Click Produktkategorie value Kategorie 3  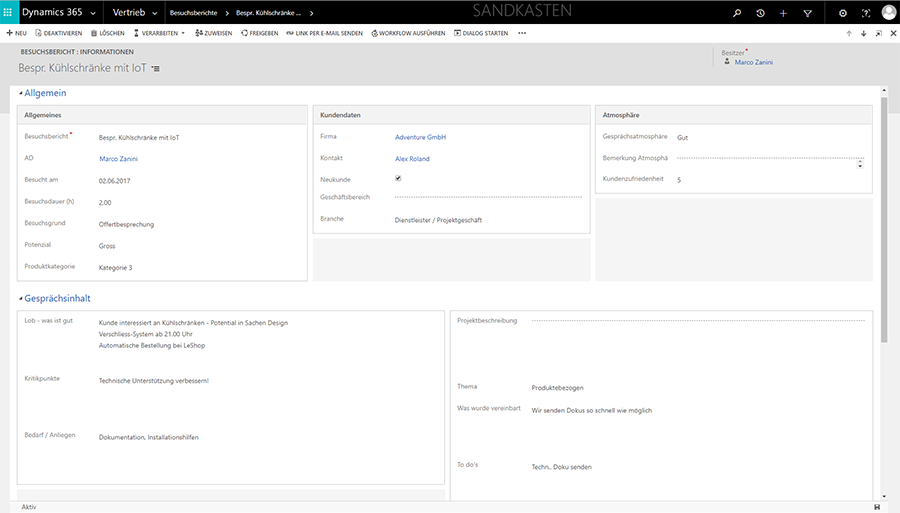[x=115, y=268]
